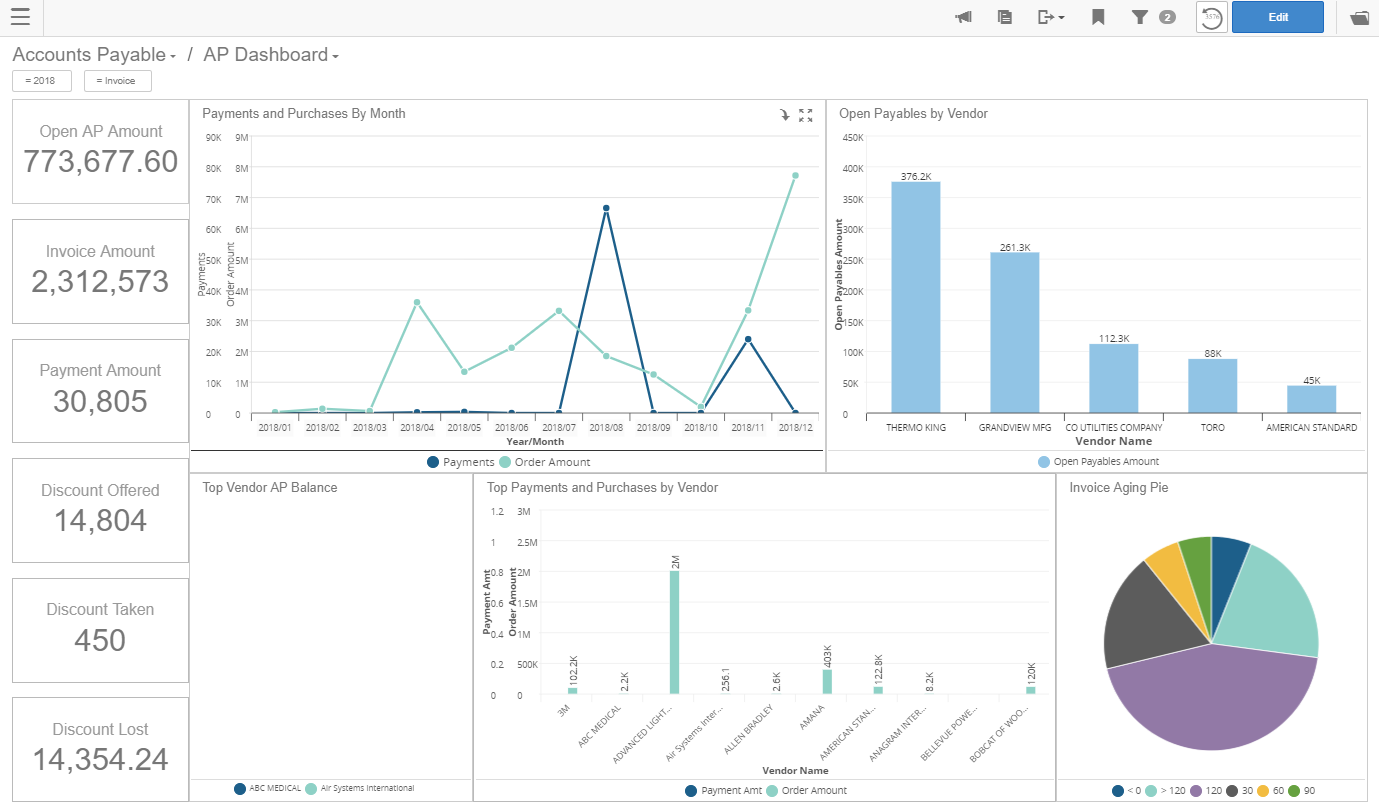Click the Edit button
Viewport: 1379px width, 807px height.
pos(1277,17)
